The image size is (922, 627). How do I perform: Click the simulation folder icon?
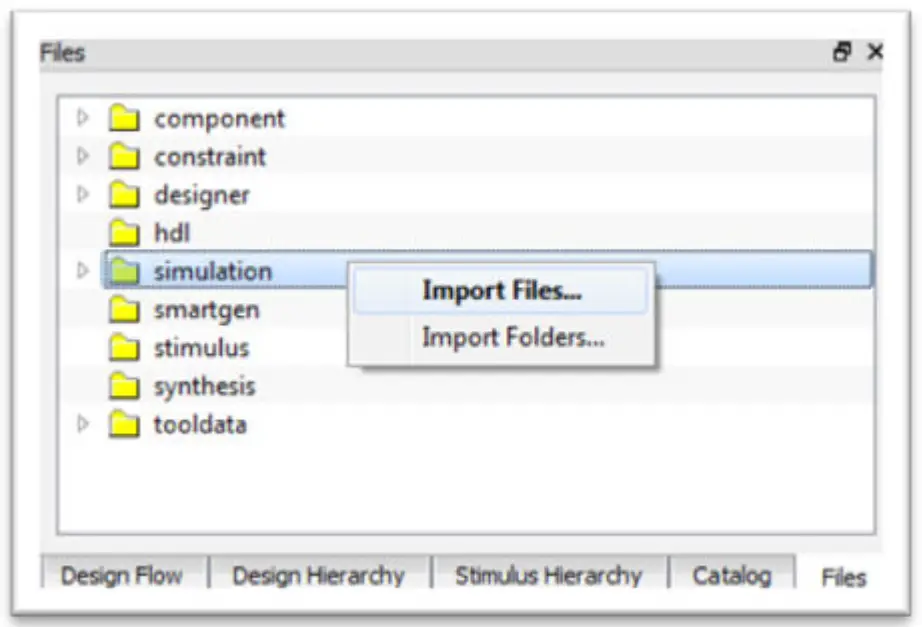(125, 270)
